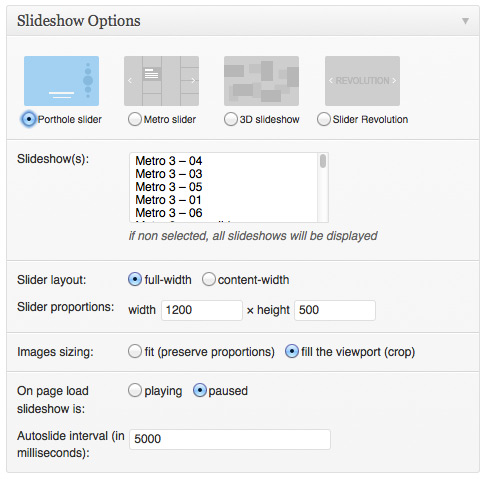Select the 3D slideshow radio button
The width and height of the screenshot is (486, 479).
point(231,119)
